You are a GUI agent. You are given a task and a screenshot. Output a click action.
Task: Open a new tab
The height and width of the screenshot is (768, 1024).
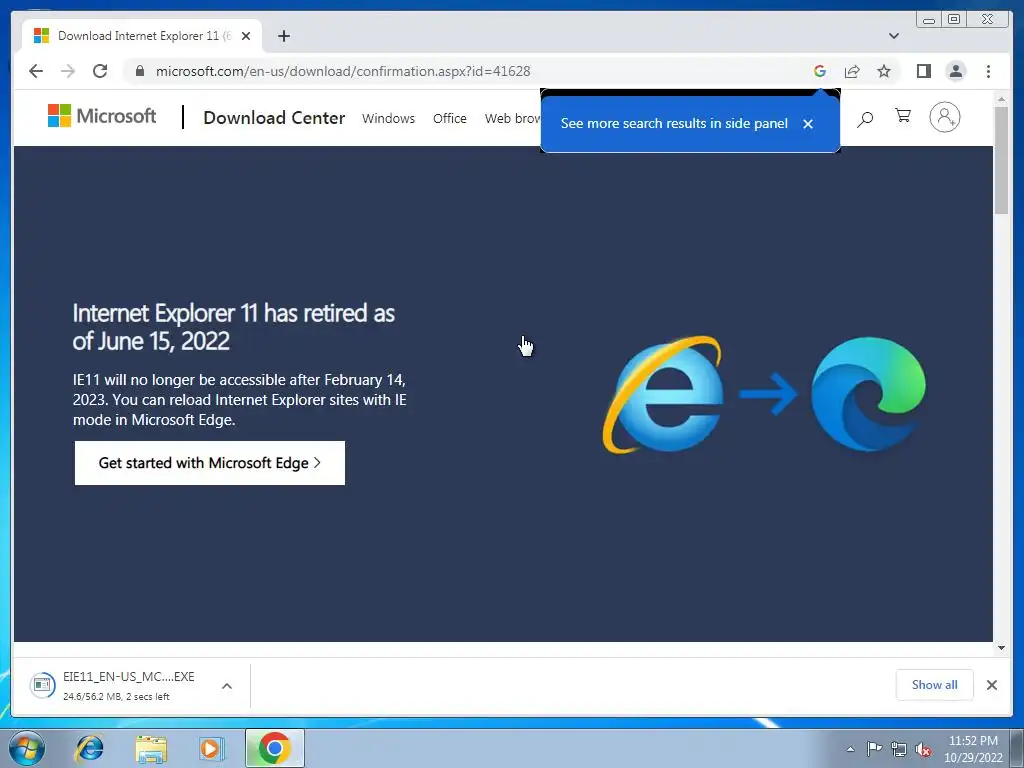[283, 36]
